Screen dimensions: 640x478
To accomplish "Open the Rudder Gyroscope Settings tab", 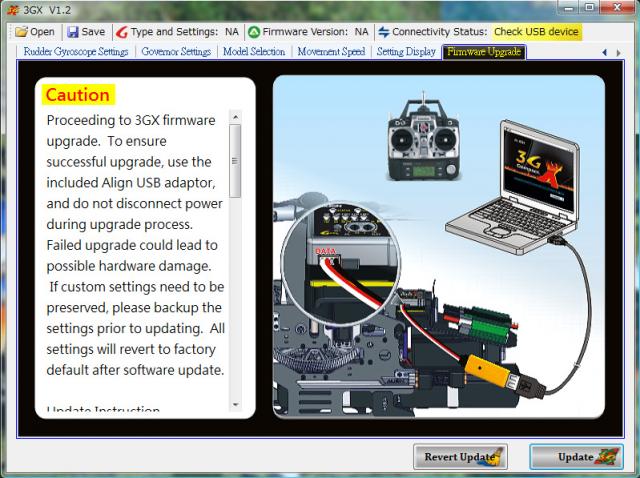I will click(76, 52).
